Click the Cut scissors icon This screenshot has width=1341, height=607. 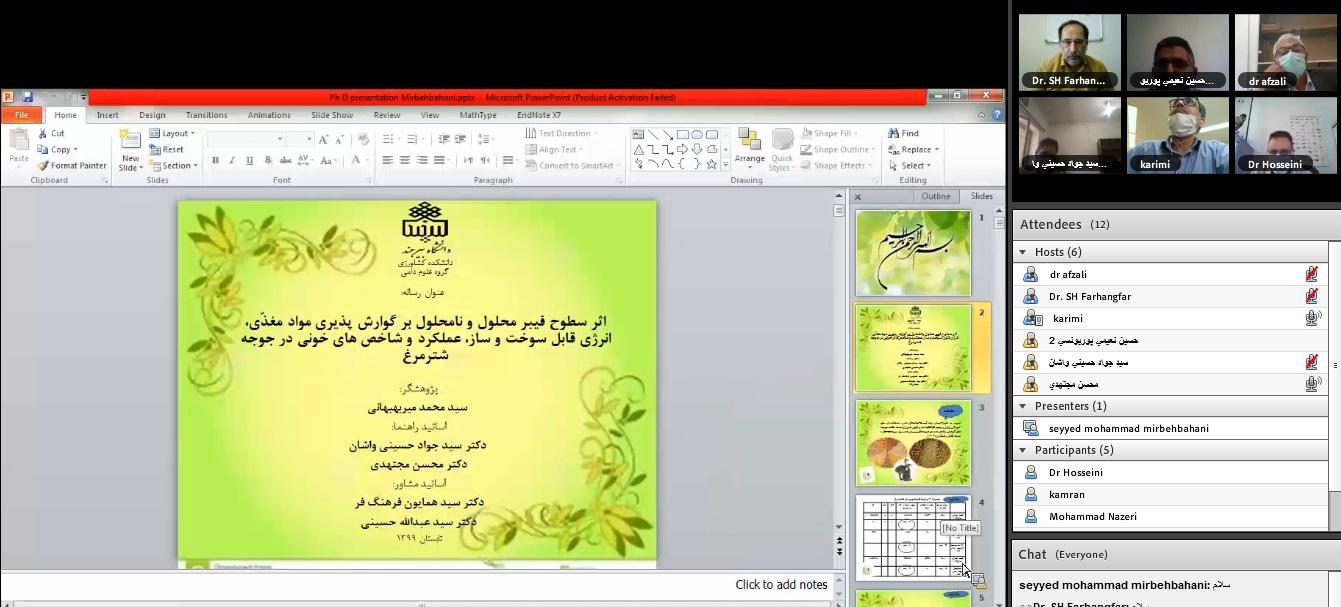click(x=44, y=133)
